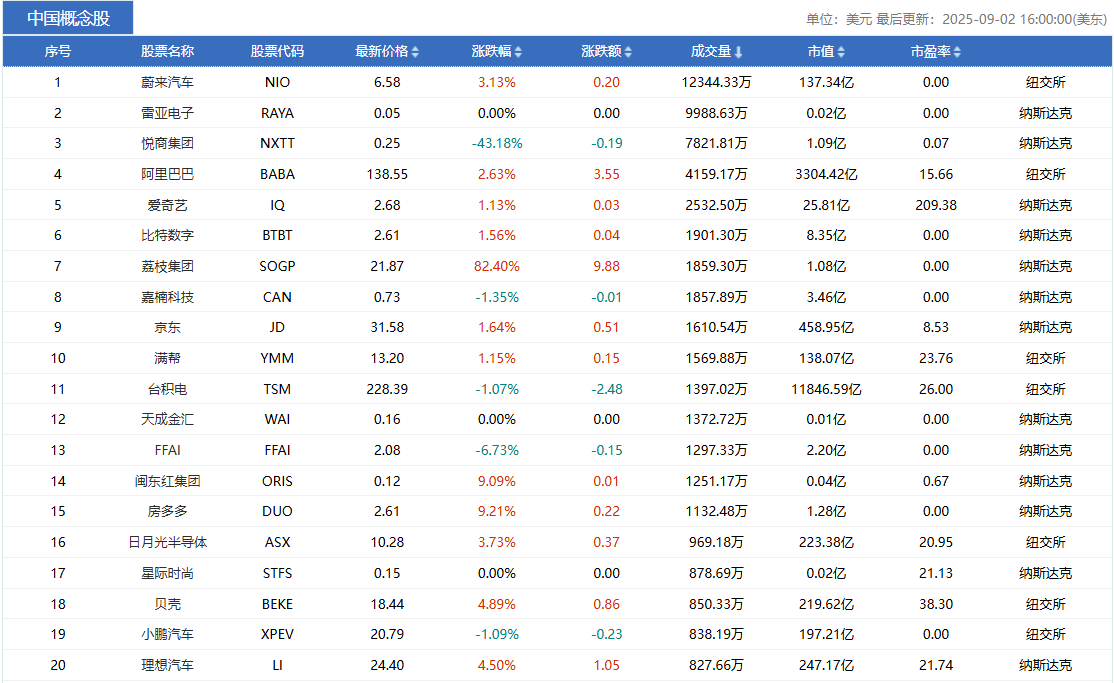Click the -43.18% change value
Image resolution: width=1114 pixels, height=683 pixels.
pyautogui.click(x=497, y=144)
